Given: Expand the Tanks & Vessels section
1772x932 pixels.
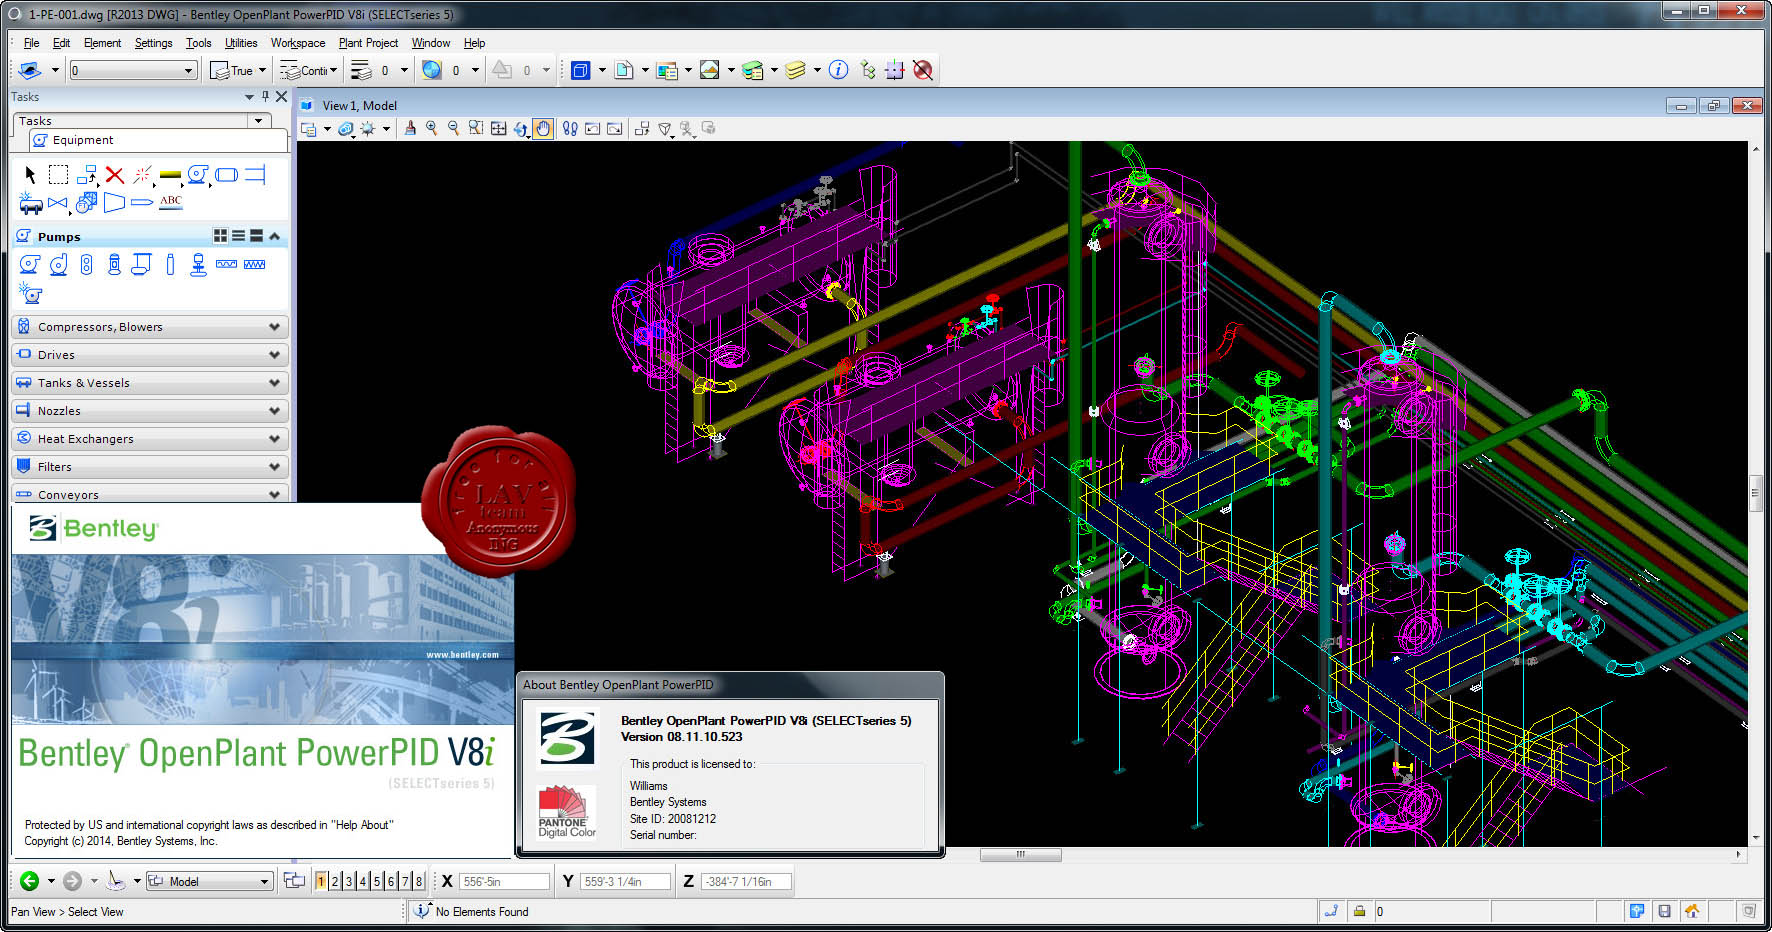Looking at the screenshot, I should [x=150, y=383].
